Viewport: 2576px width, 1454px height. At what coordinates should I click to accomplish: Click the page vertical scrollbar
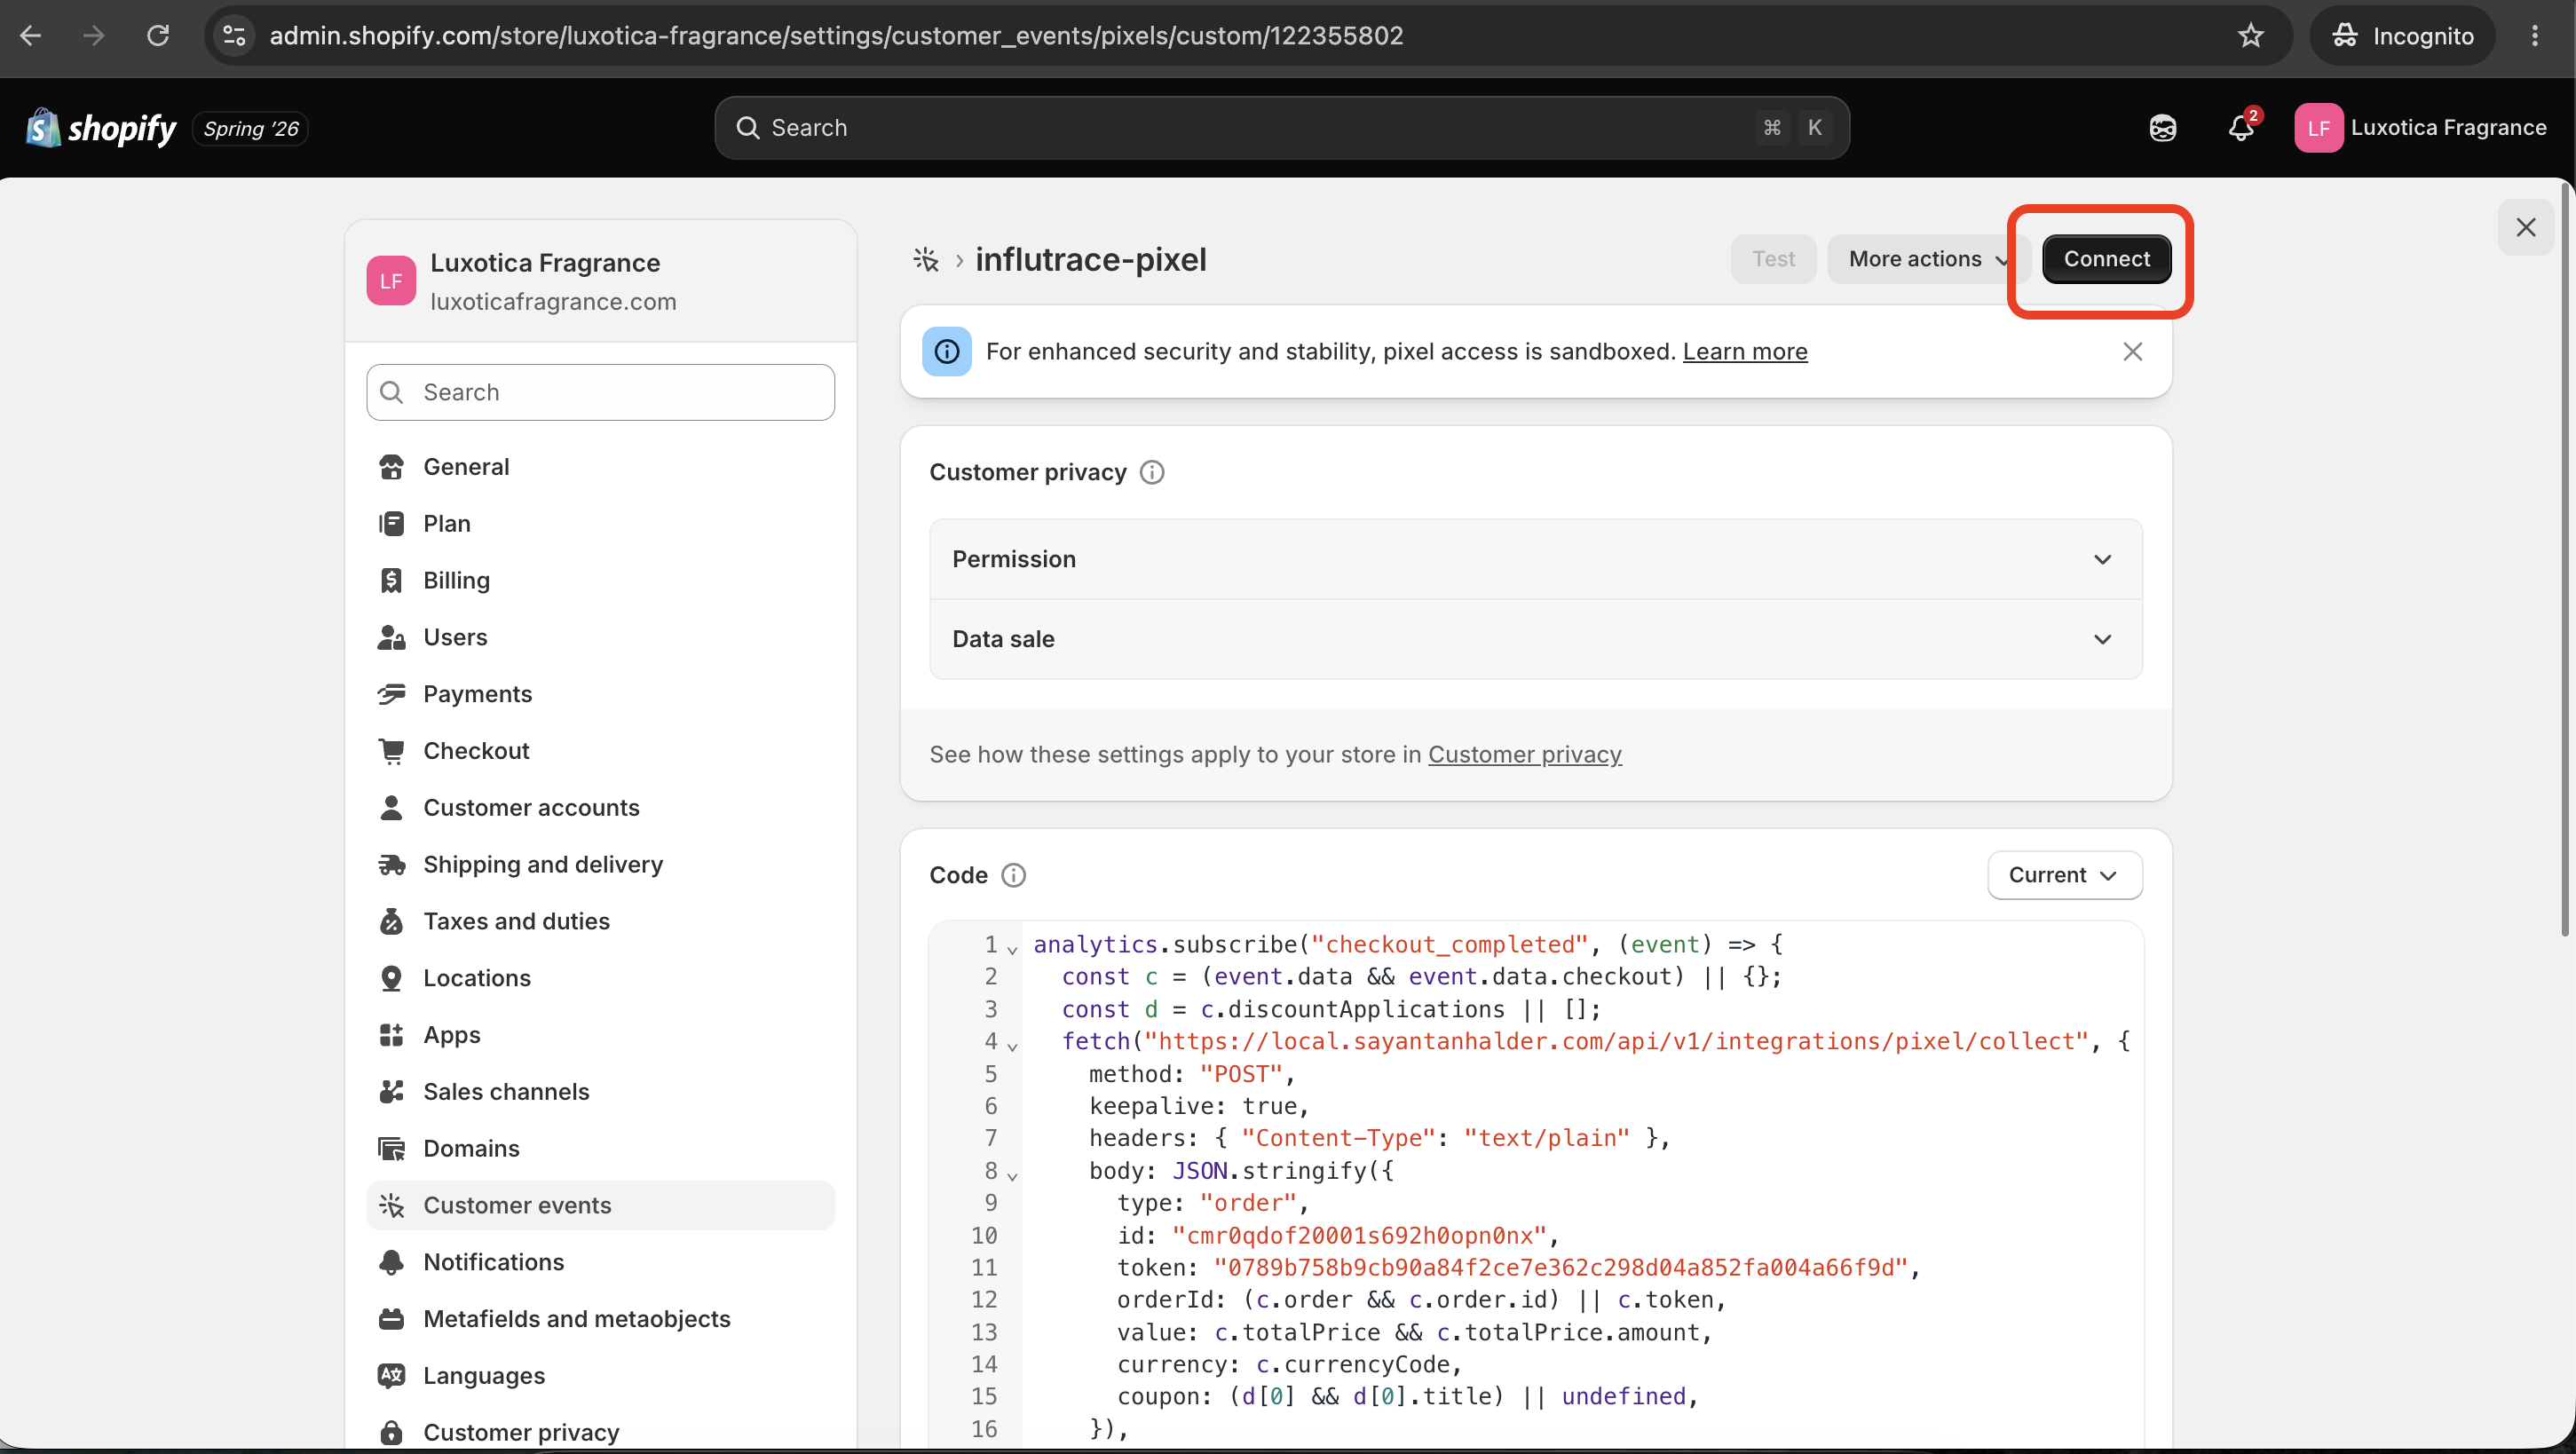[2564, 560]
